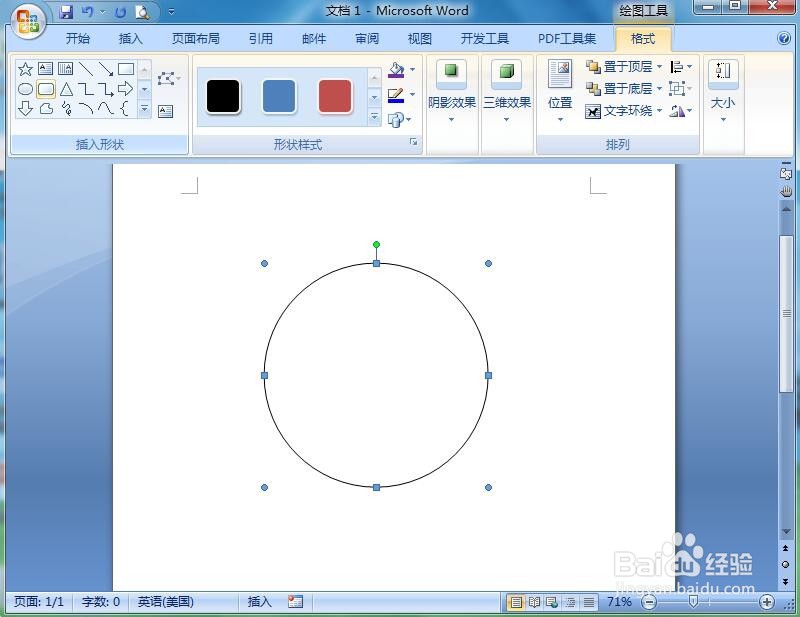Viewport: 800px width, 617px height.
Task: Select the left brace shape
Action: point(124,108)
